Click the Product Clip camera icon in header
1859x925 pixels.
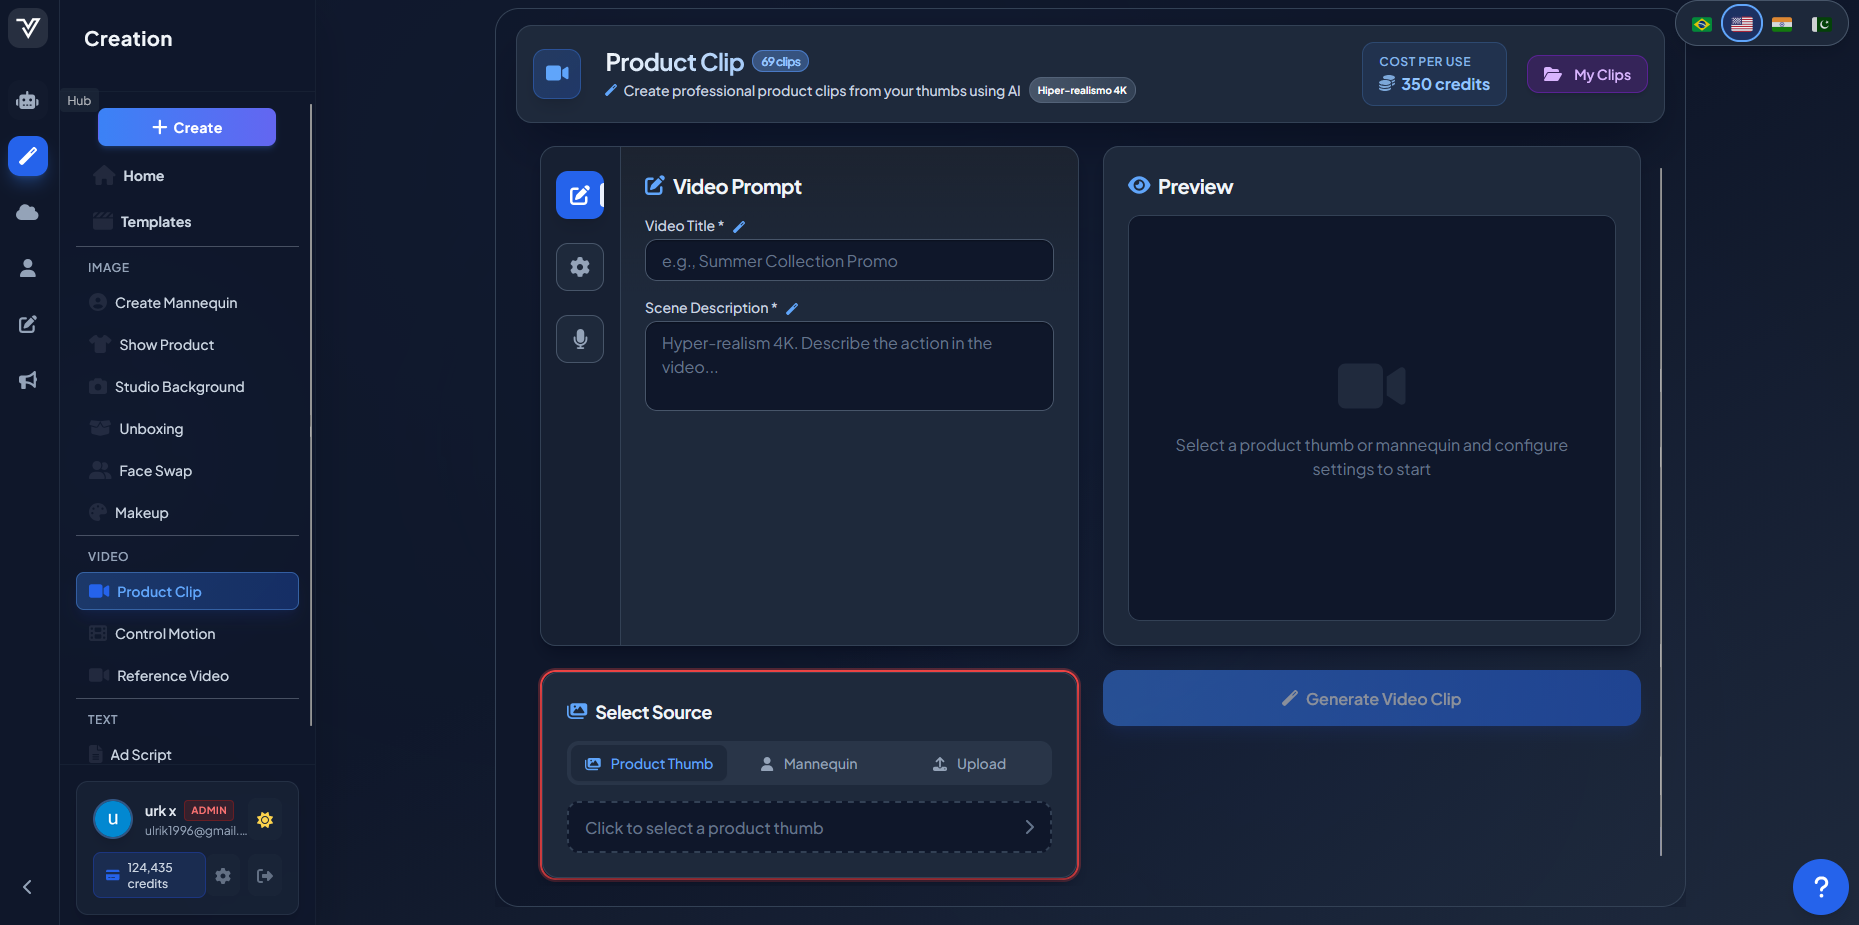pos(557,74)
